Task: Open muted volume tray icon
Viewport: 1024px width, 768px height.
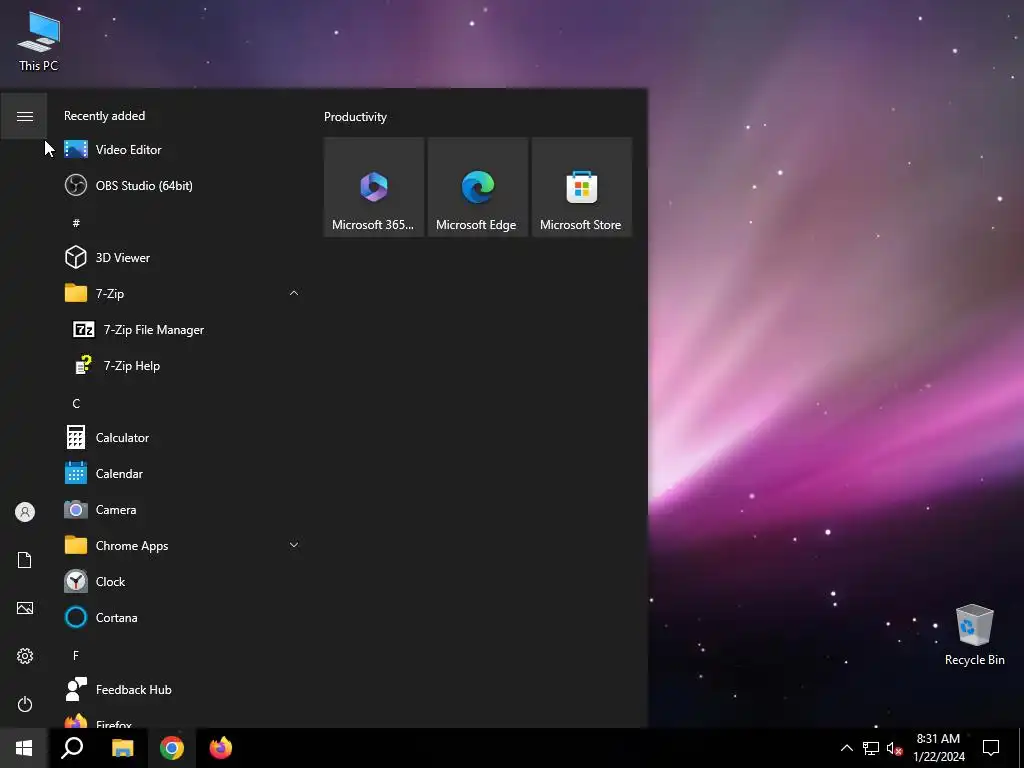Action: [x=895, y=748]
